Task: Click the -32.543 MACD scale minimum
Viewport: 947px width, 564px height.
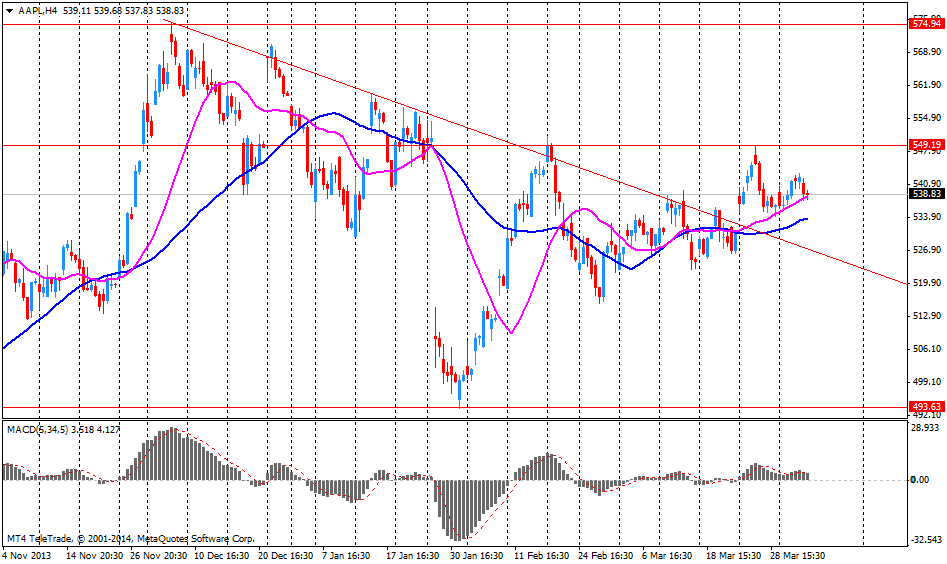Action: [926, 539]
